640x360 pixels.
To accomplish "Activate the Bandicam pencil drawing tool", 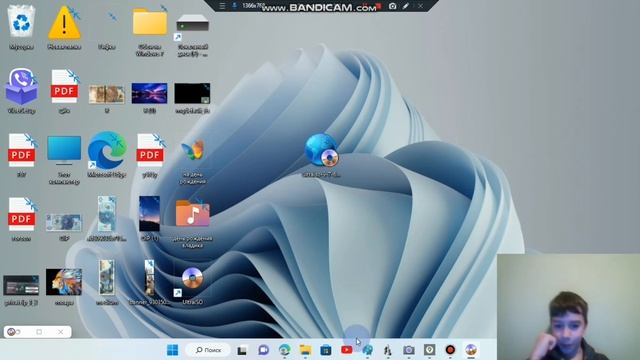I will pyautogui.click(x=406, y=6).
